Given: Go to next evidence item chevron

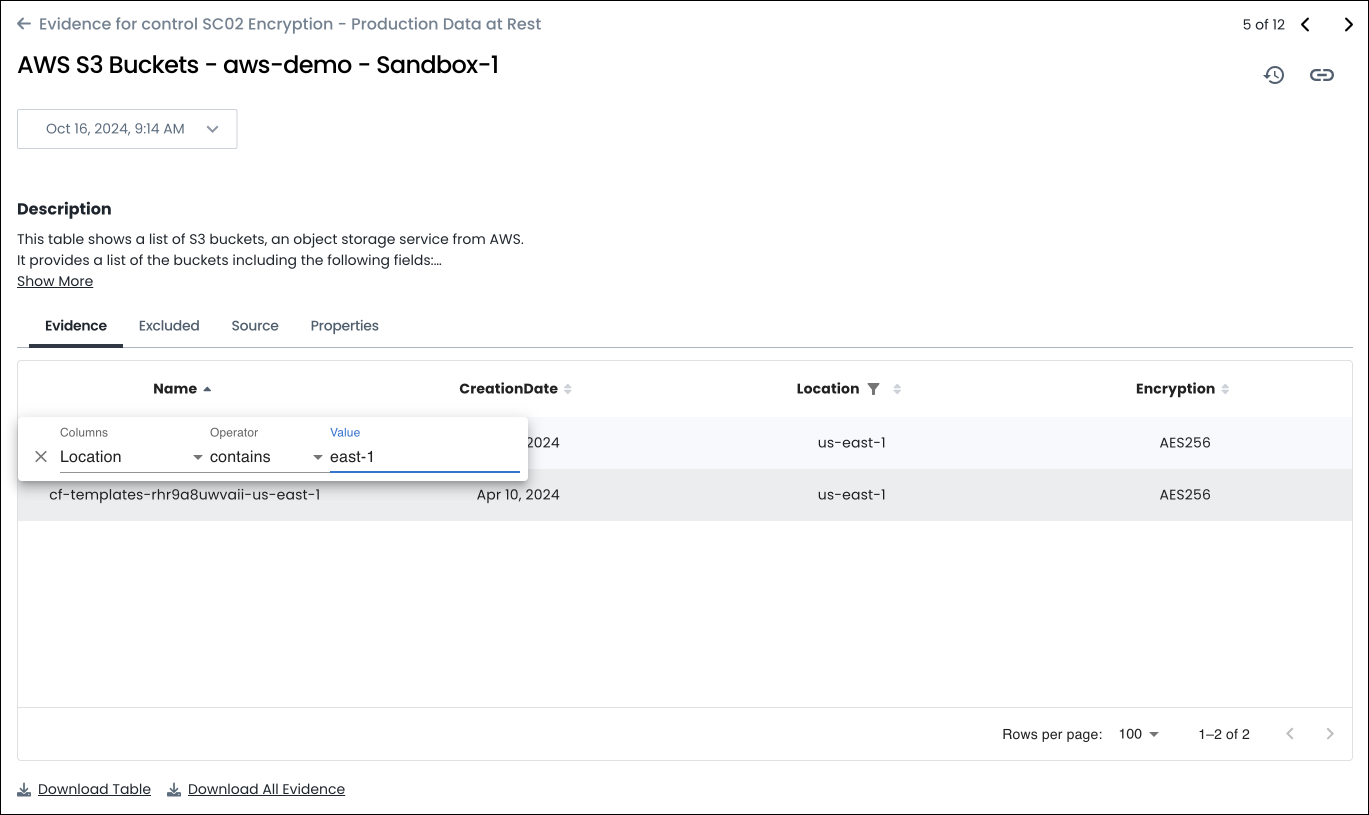Looking at the screenshot, I should click(x=1348, y=25).
